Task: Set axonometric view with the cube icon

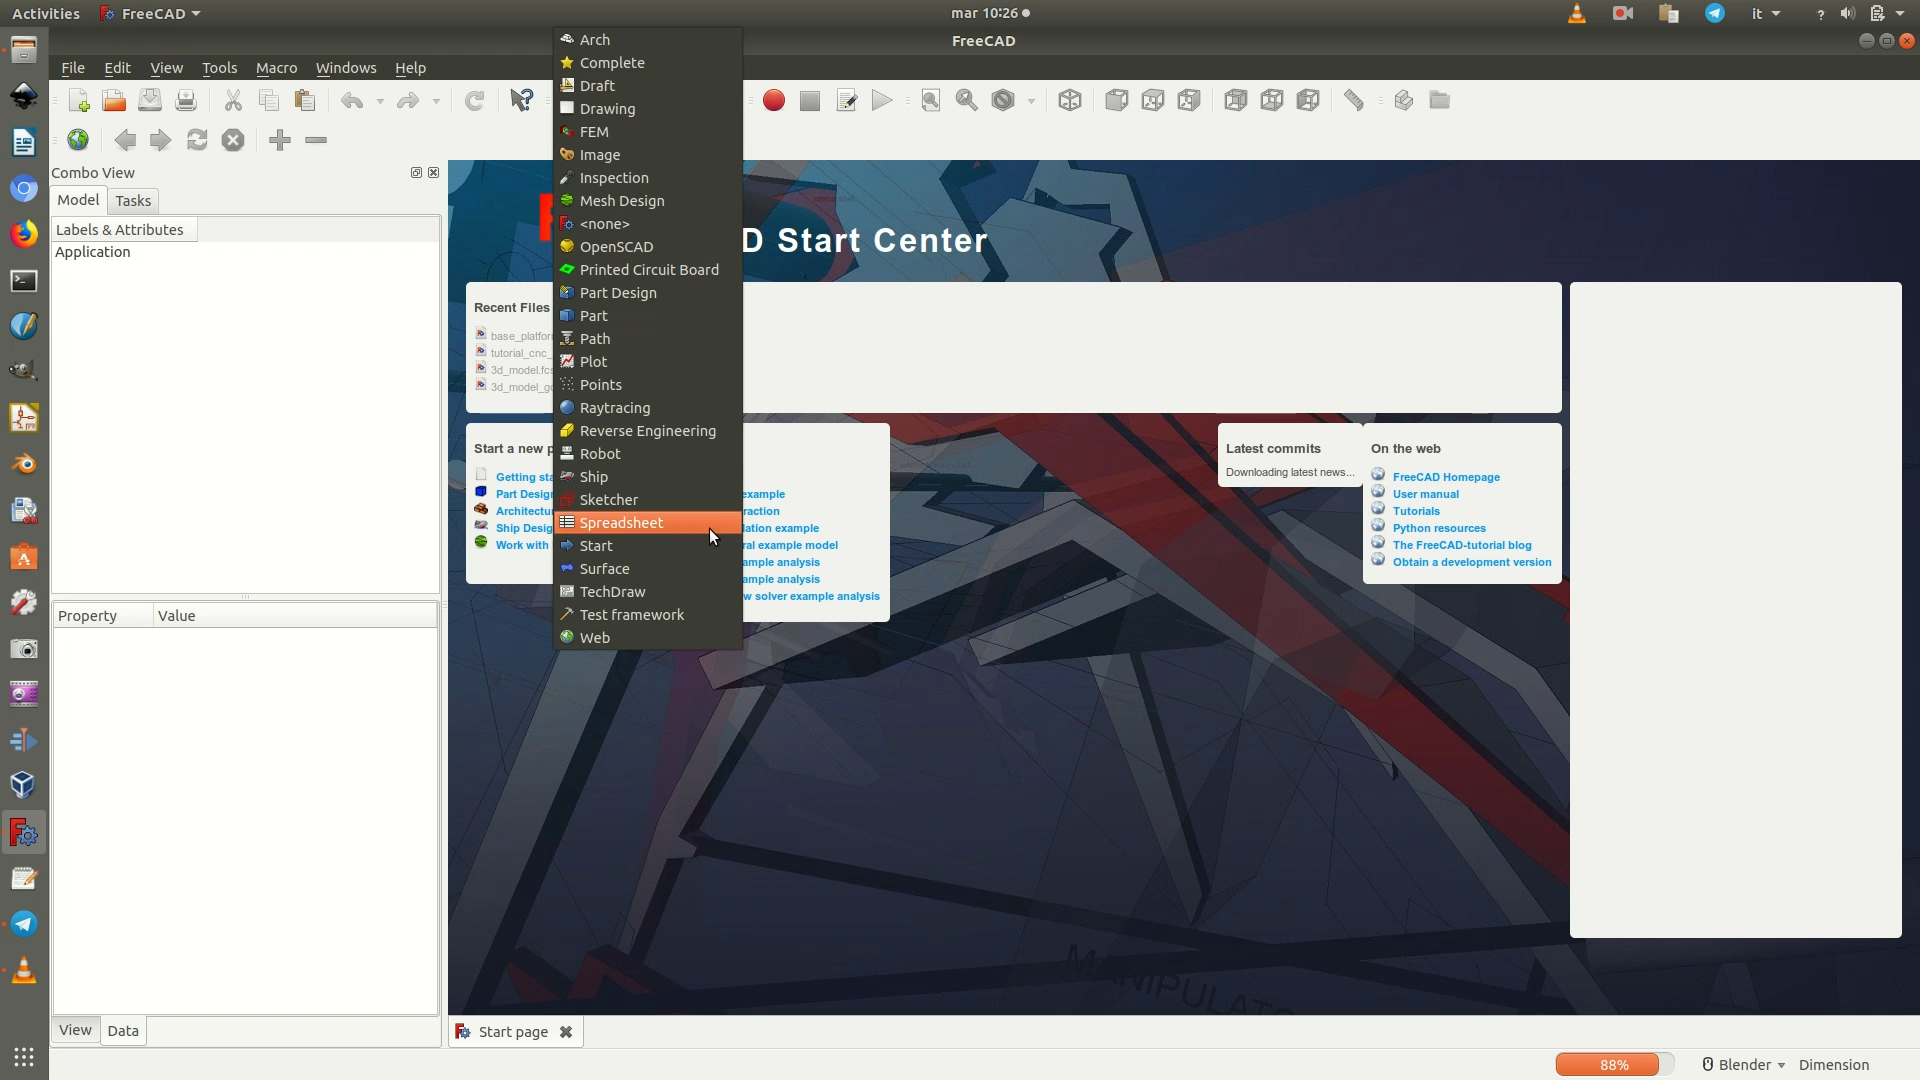Action: (x=1070, y=100)
